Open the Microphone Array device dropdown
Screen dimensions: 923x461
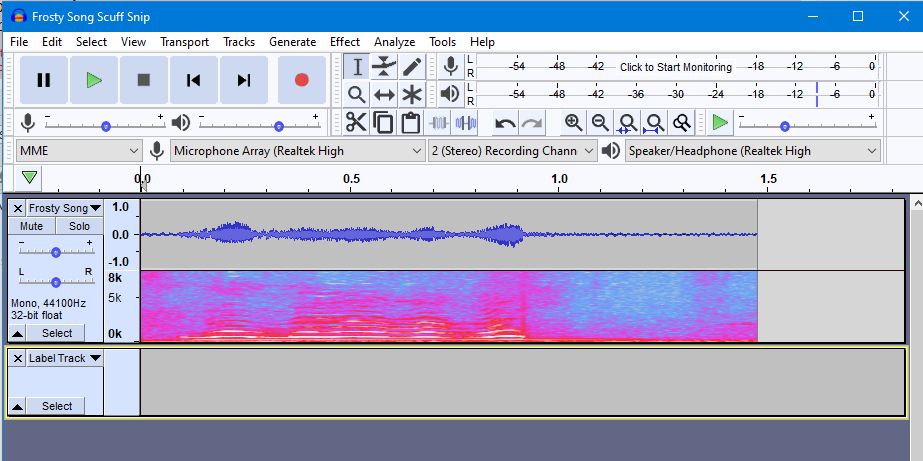298,151
